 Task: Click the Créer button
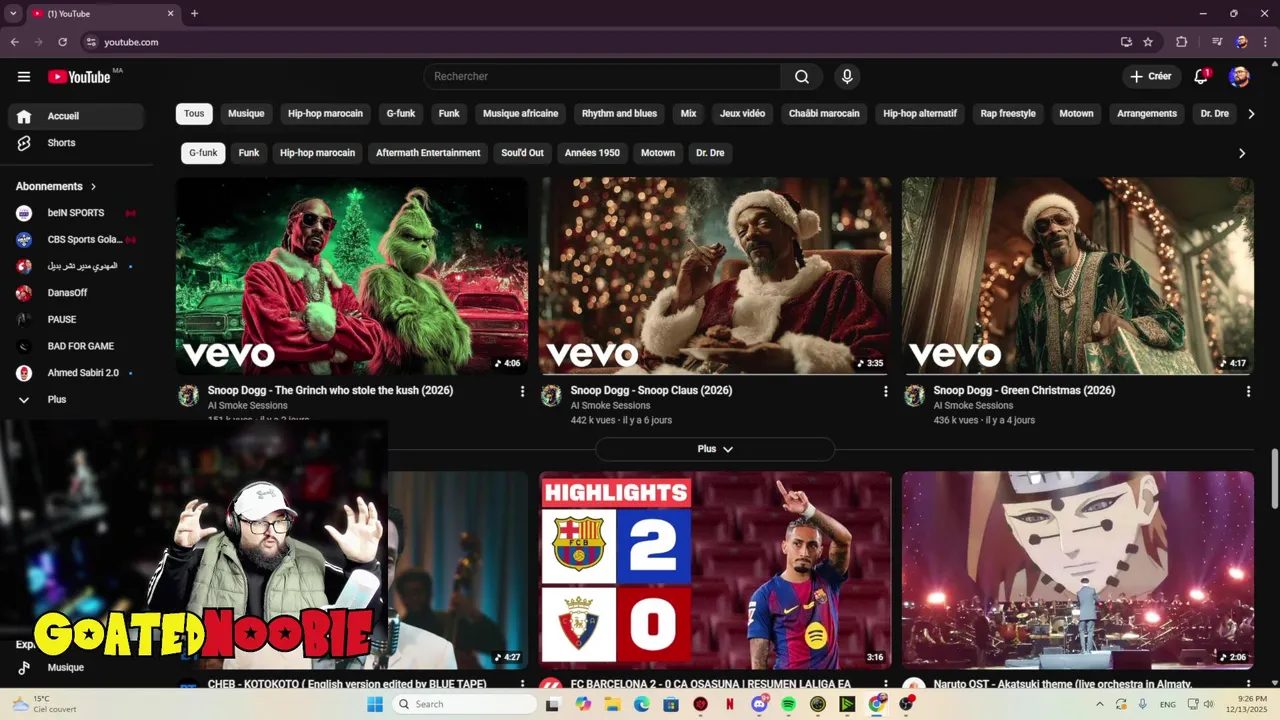tap(1150, 77)
